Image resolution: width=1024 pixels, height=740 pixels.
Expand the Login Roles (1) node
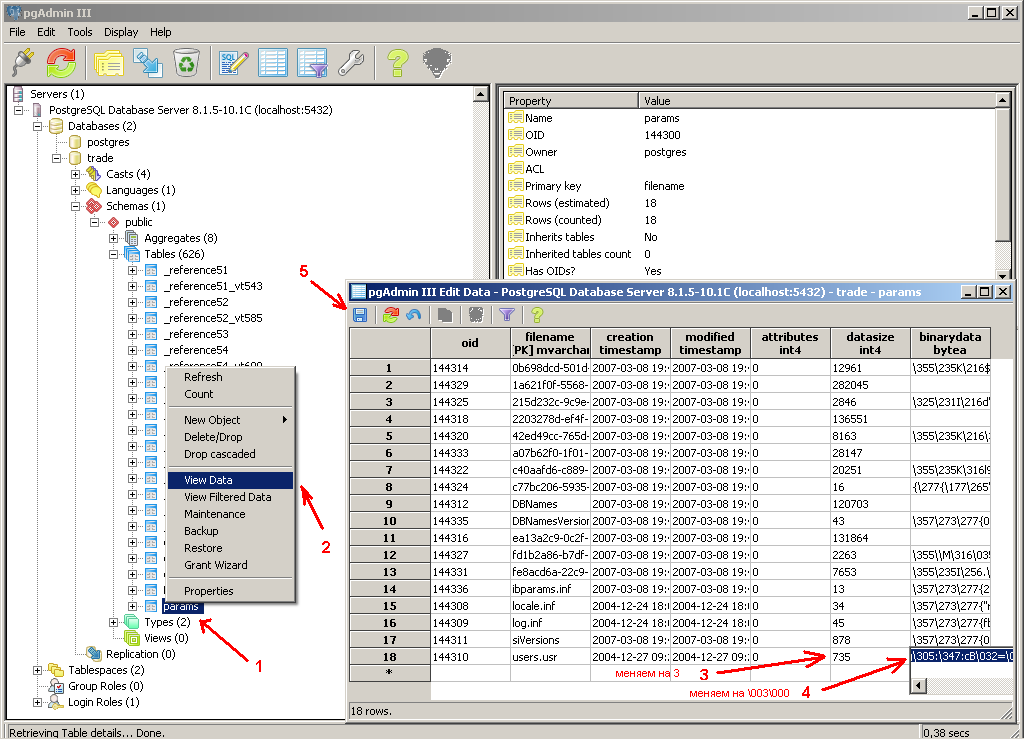coord(37,702)
